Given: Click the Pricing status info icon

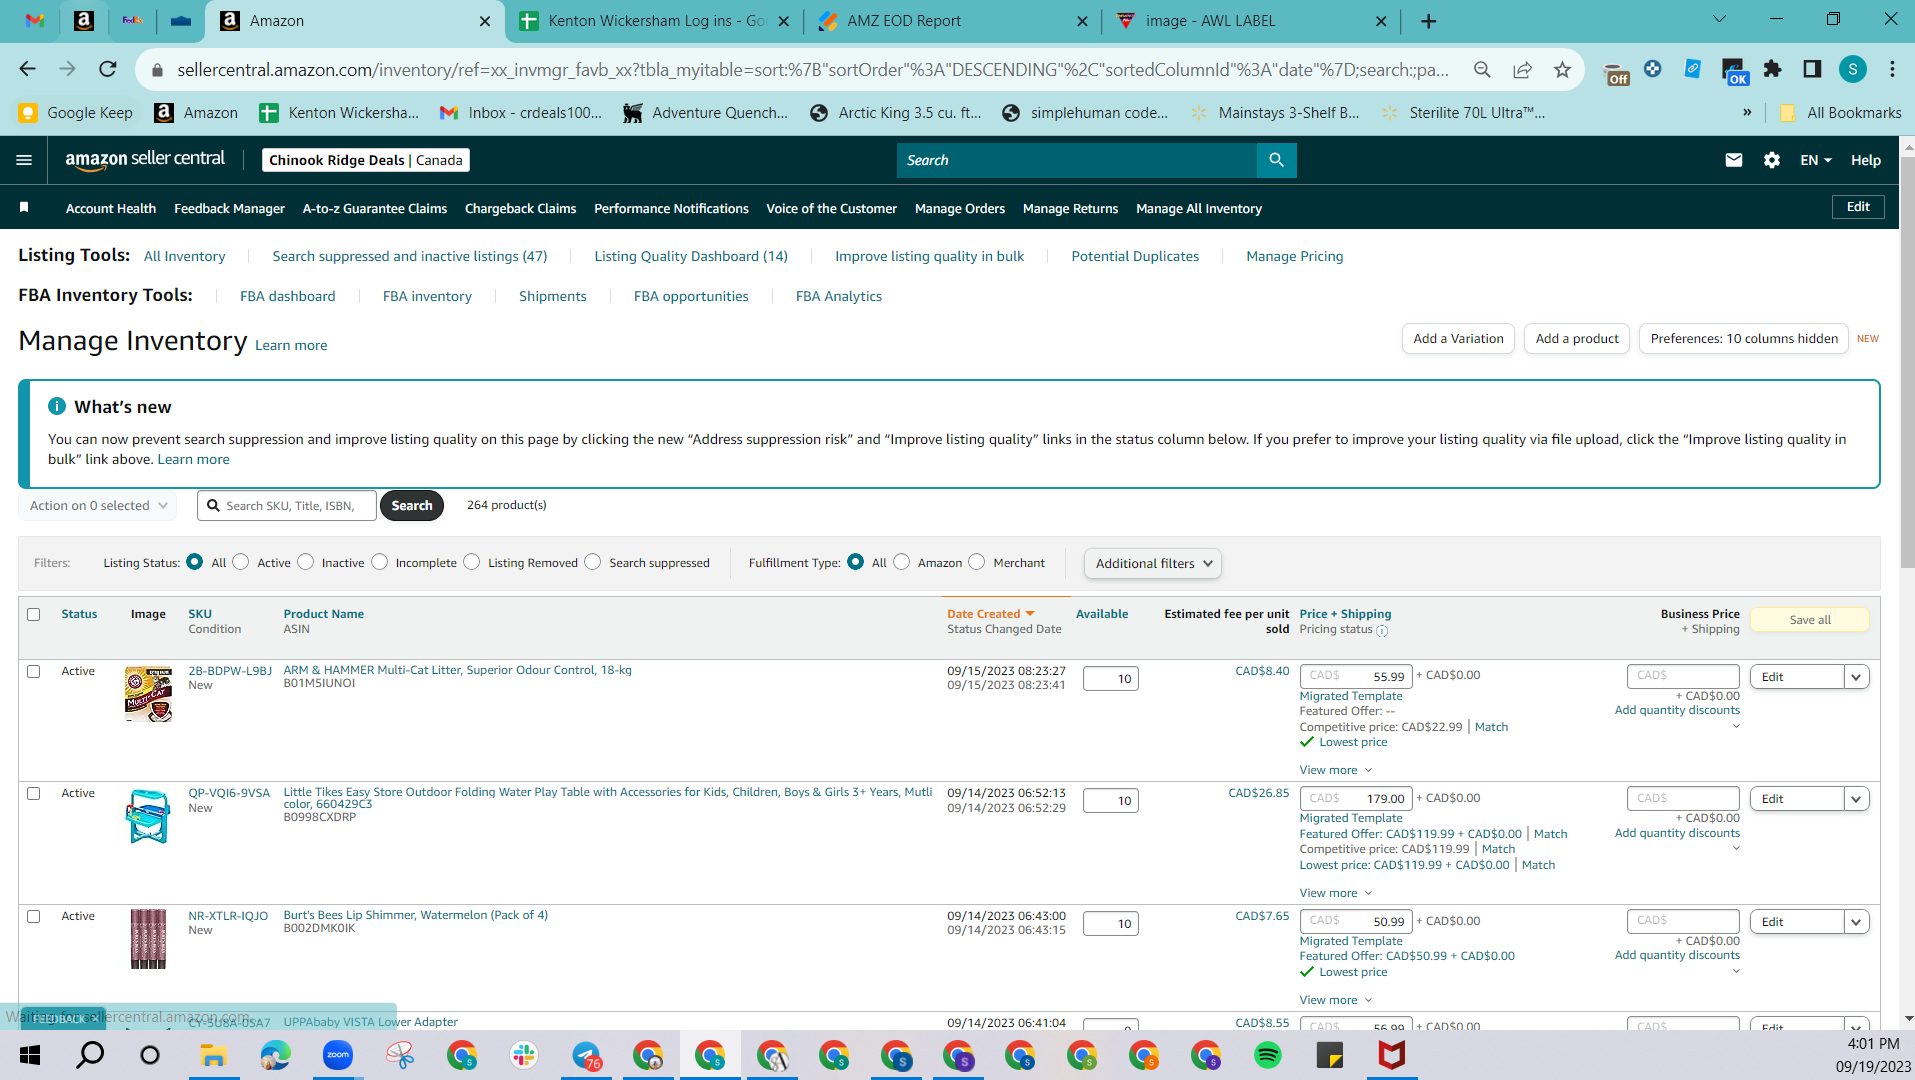Looking at the screenshot, I should coord(1382,631).
